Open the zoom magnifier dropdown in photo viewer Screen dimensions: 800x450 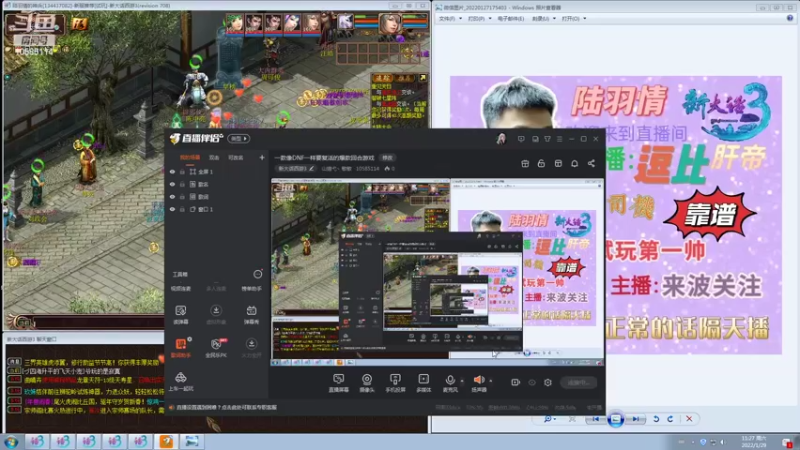click(549, 419)
